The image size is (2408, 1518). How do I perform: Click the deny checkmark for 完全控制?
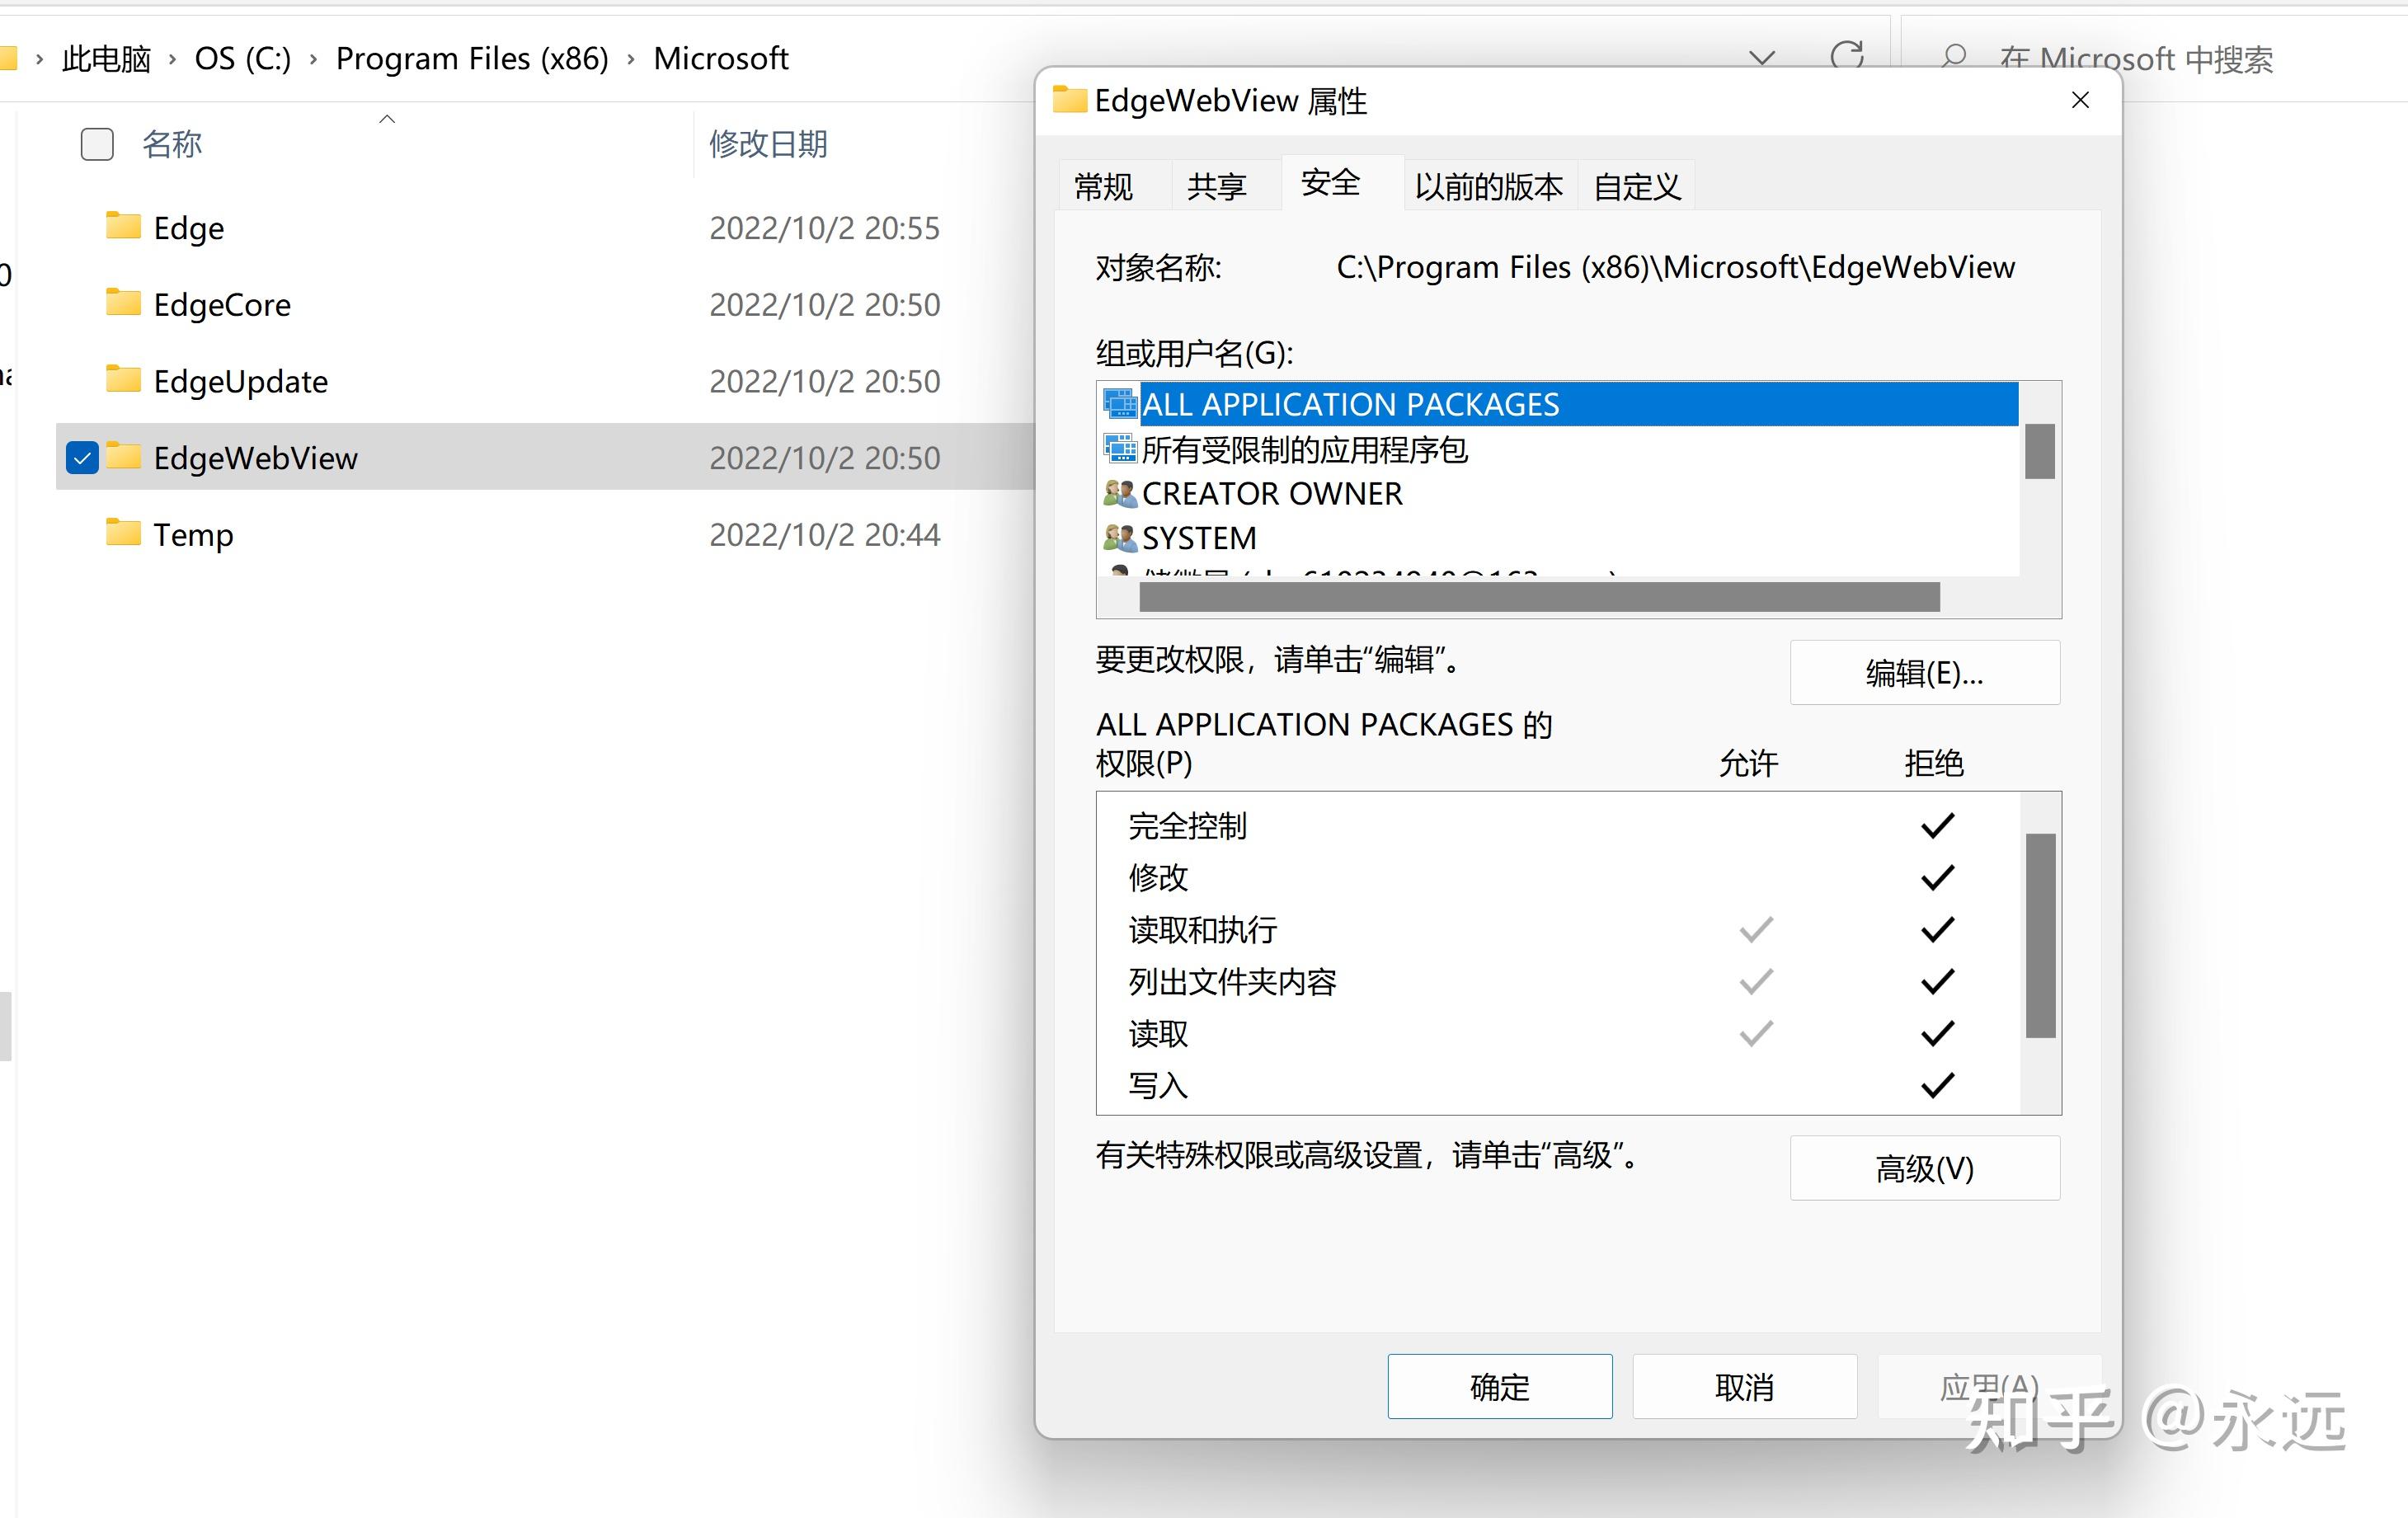[x=1936, y=825]
